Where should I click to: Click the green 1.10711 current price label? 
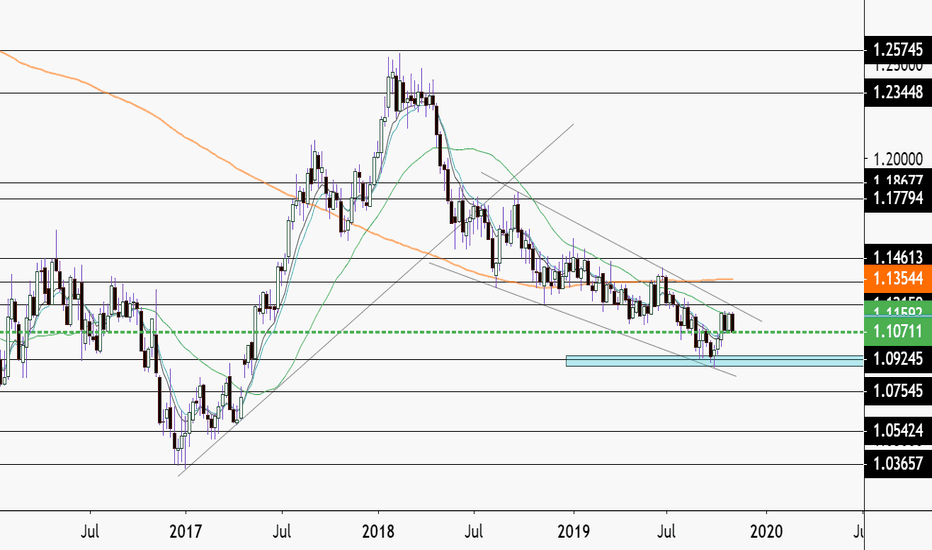point(898,331)
